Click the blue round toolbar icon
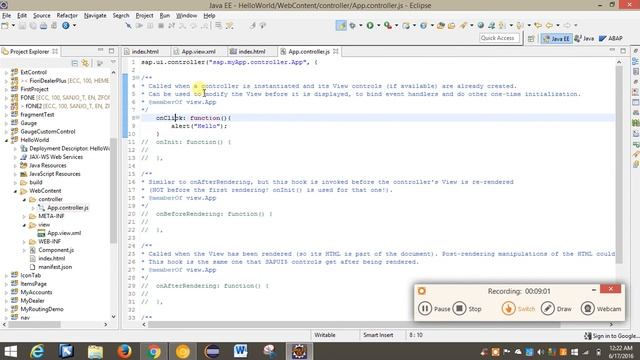This screenshot has width=640, height=360. [x=66, y=26]
